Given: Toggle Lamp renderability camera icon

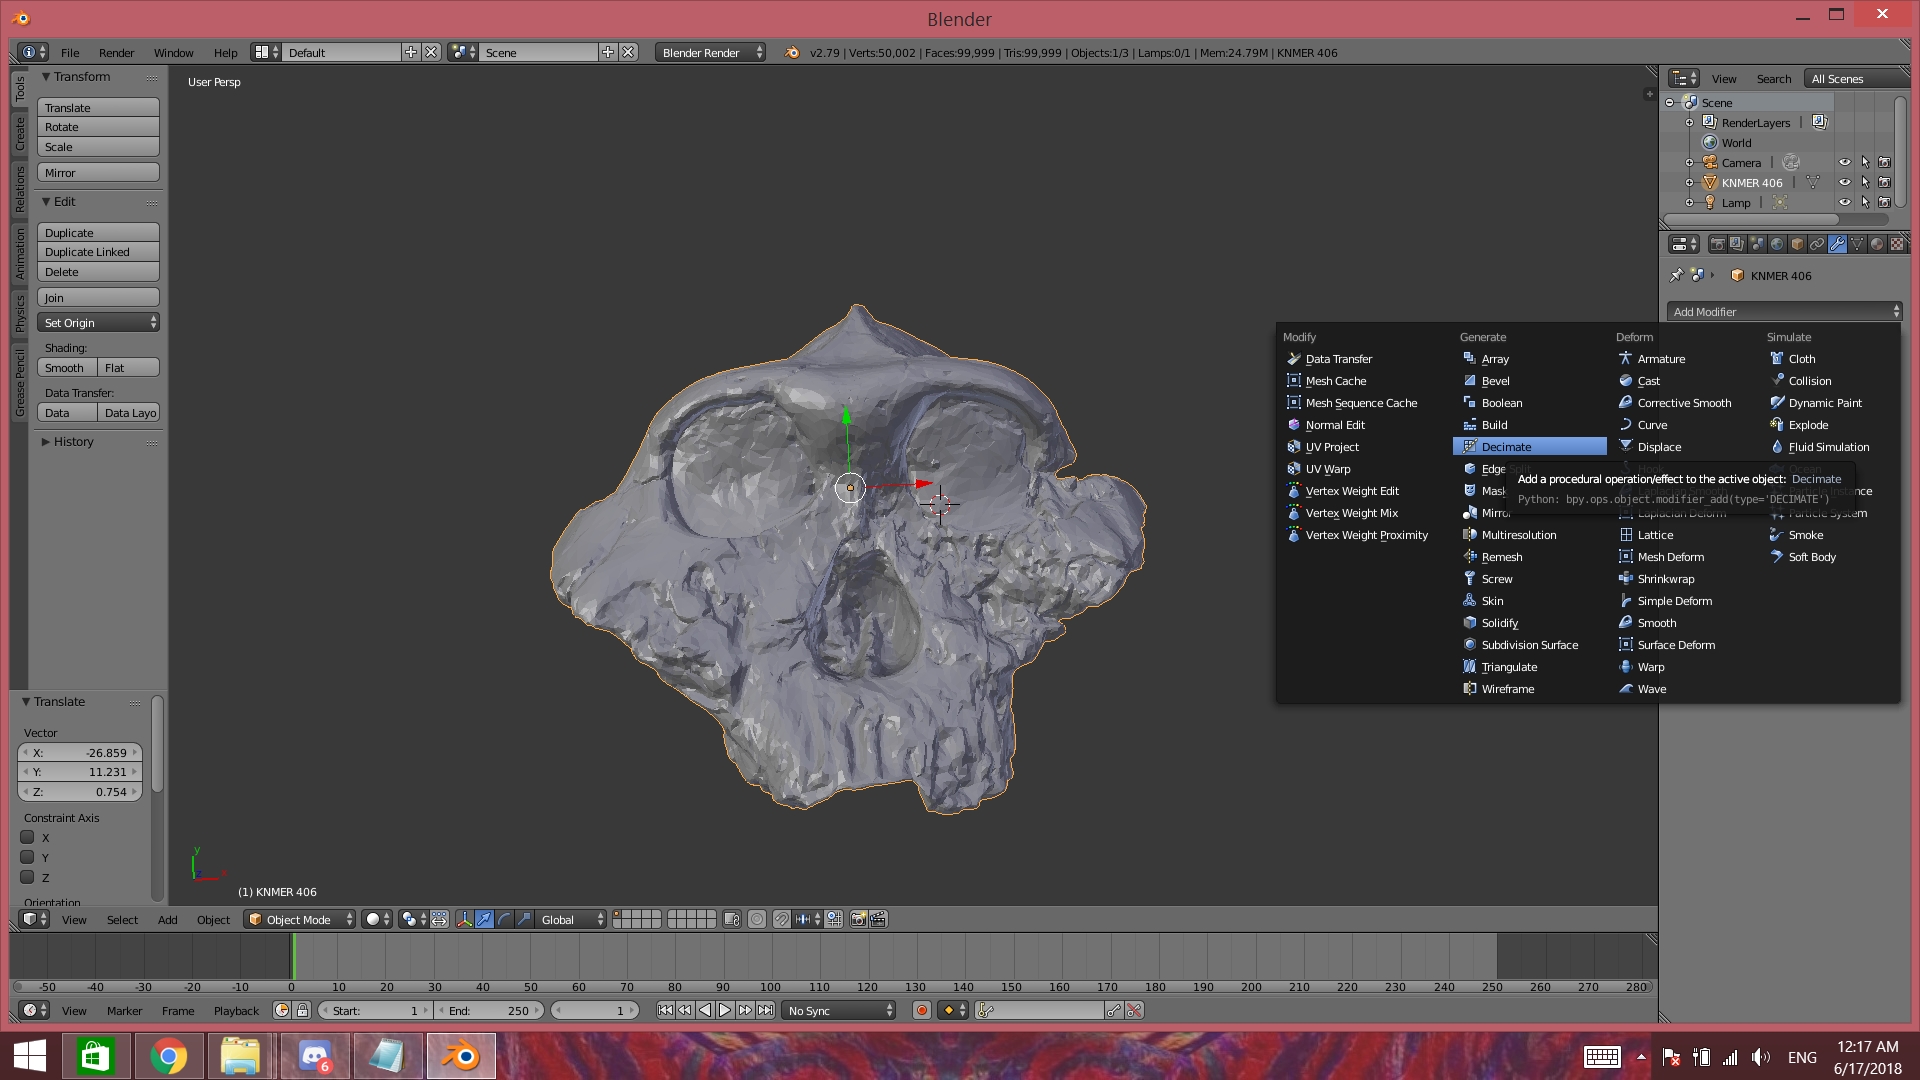Looking at the screenshot, I should point(1885,202).
